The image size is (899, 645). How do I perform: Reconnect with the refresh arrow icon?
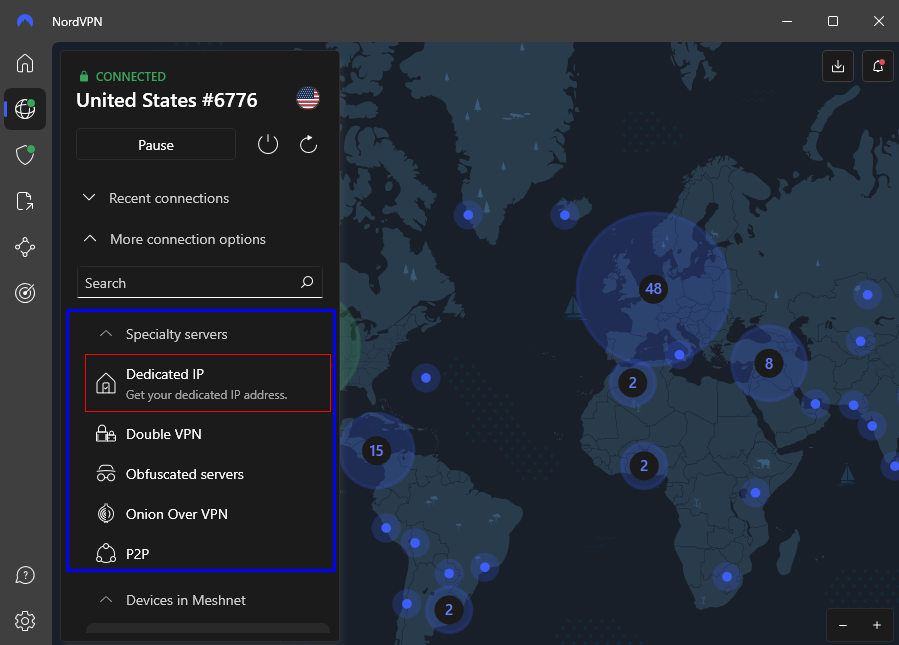(308, 144)
